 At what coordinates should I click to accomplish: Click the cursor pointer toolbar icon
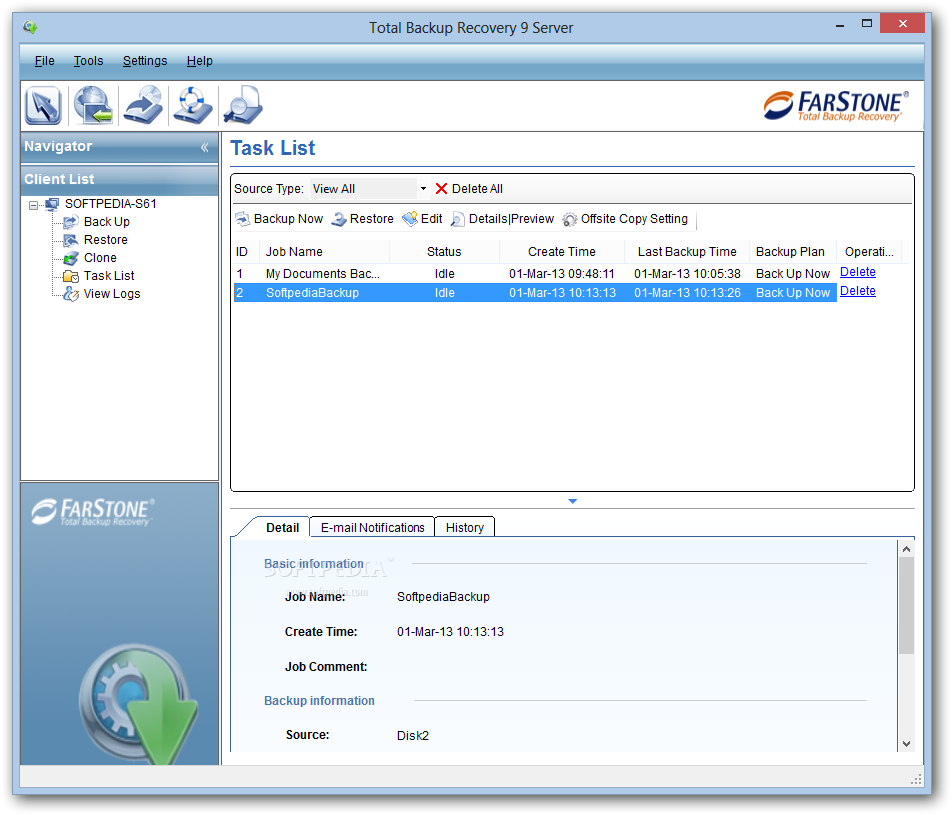(x=43, y=105)
